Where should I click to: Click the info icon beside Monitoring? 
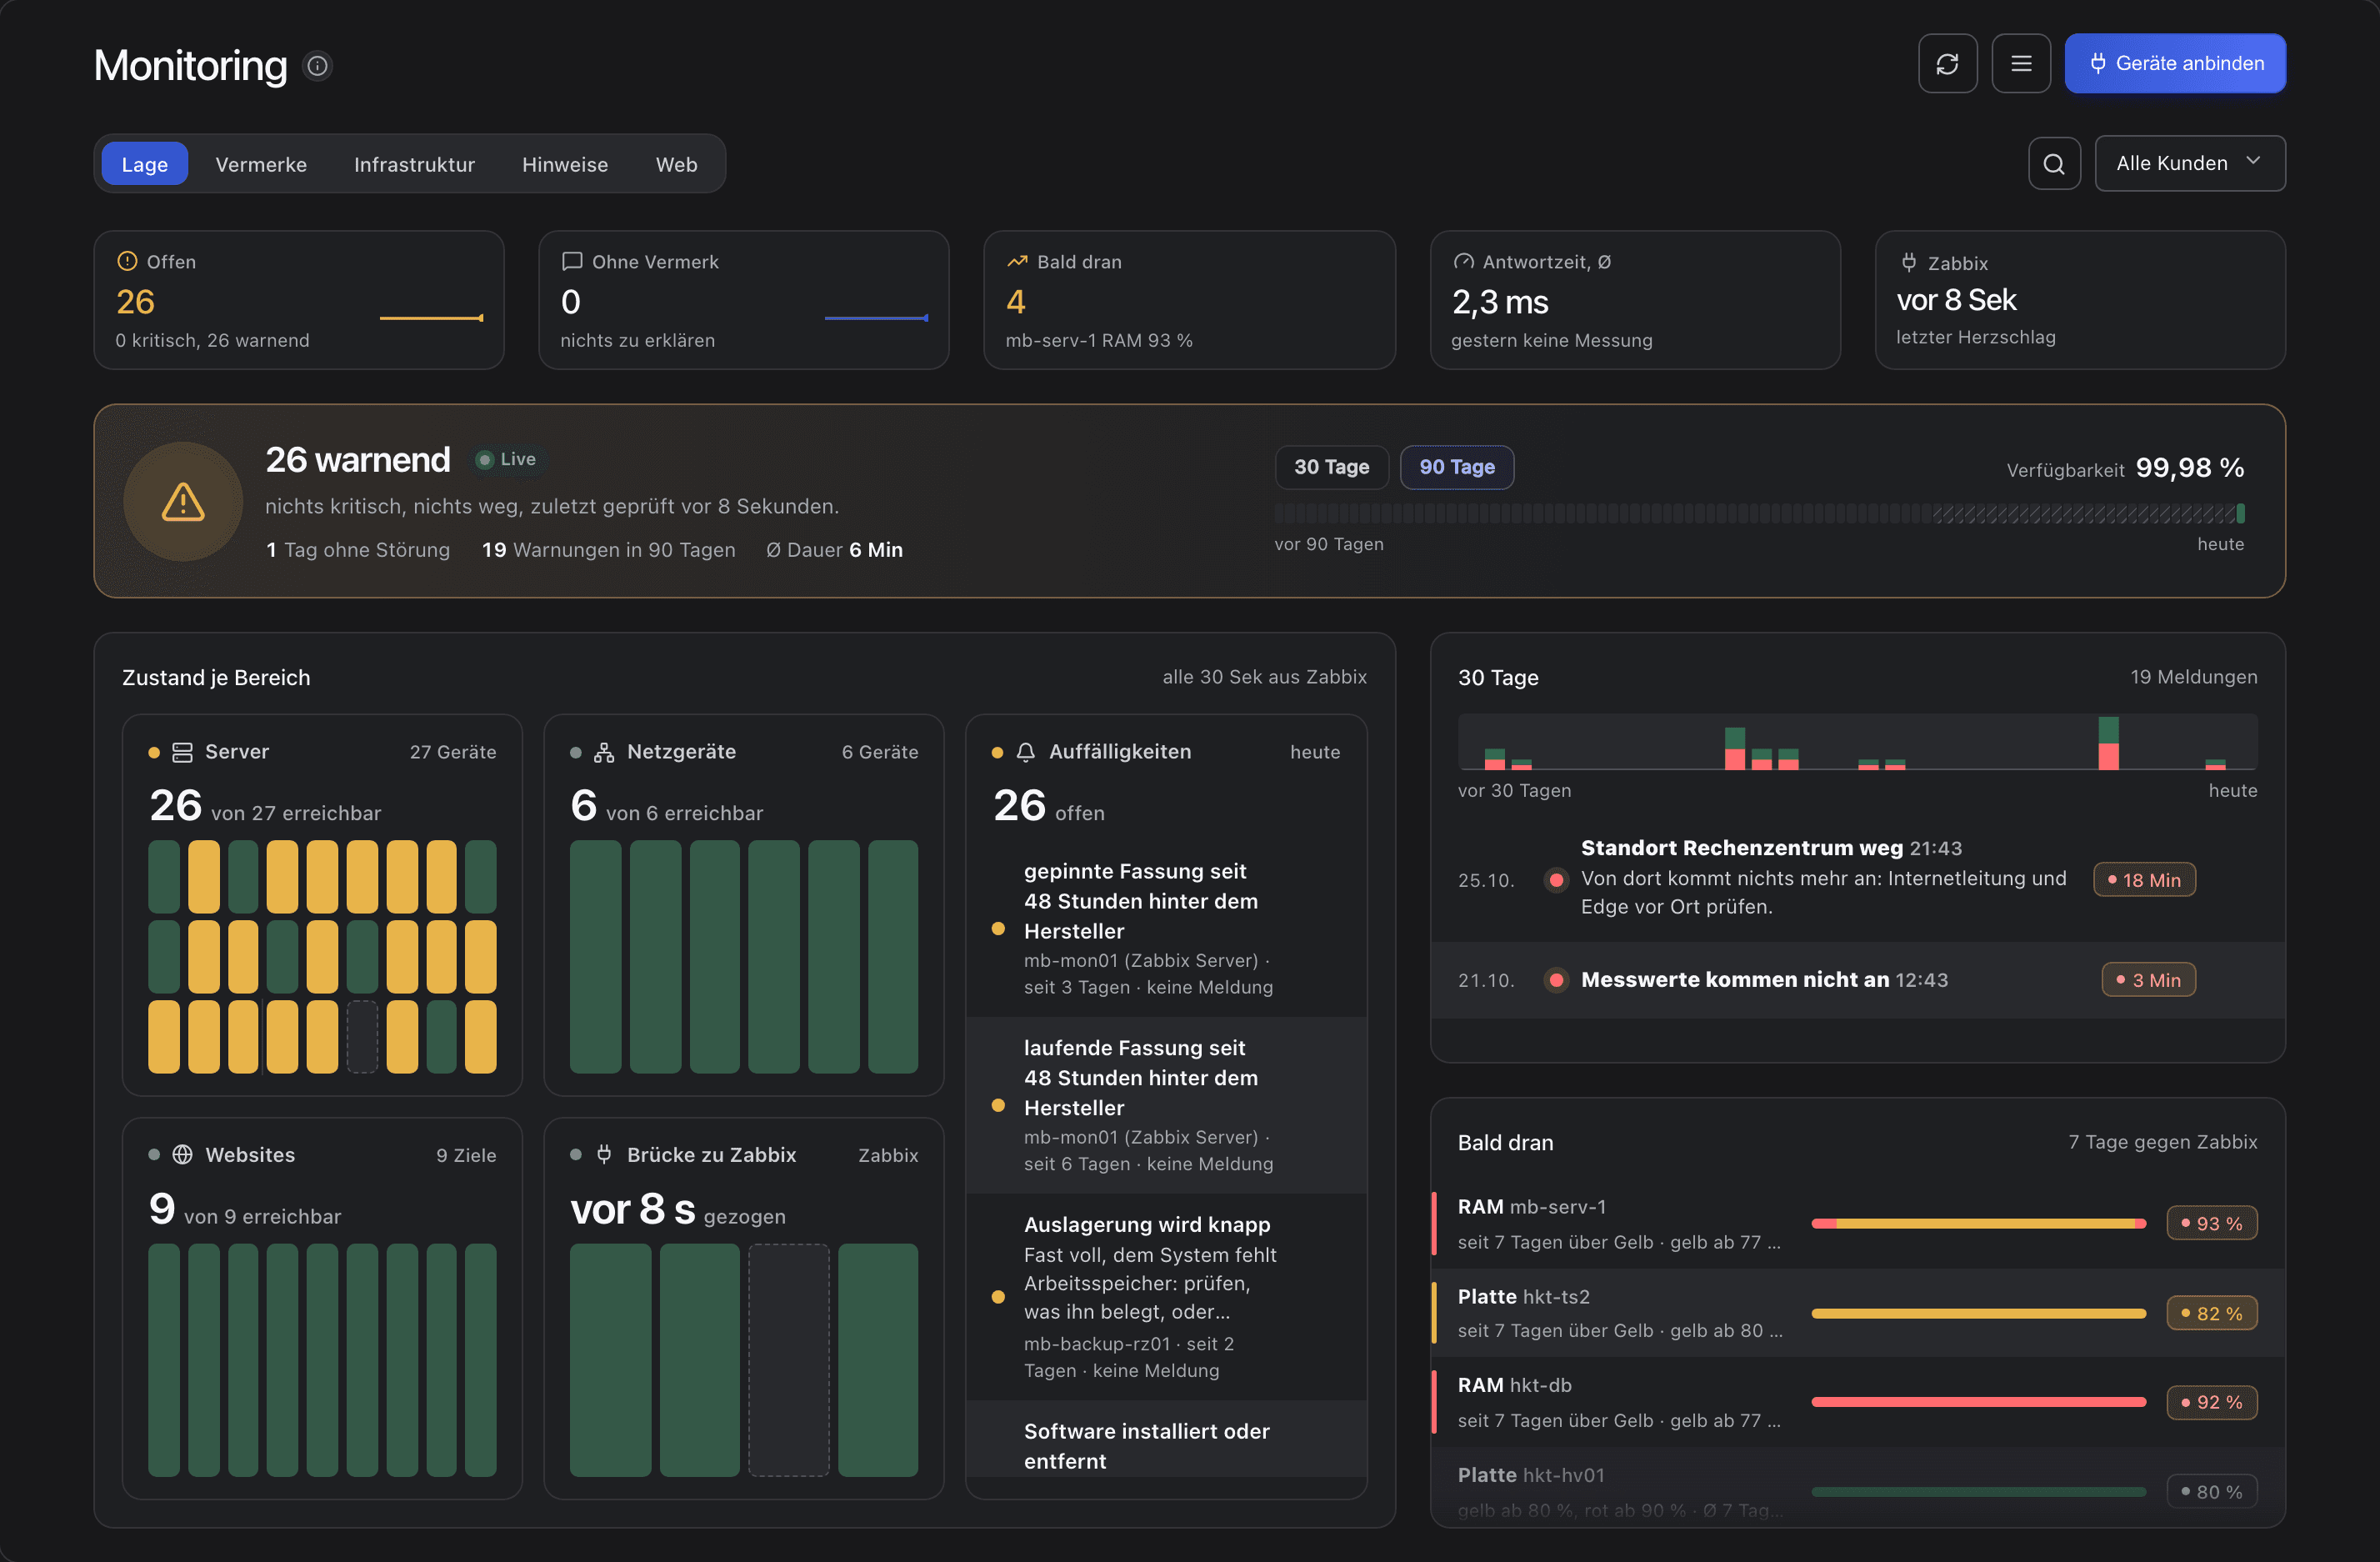pyautogui.click(x=317, y=66)
